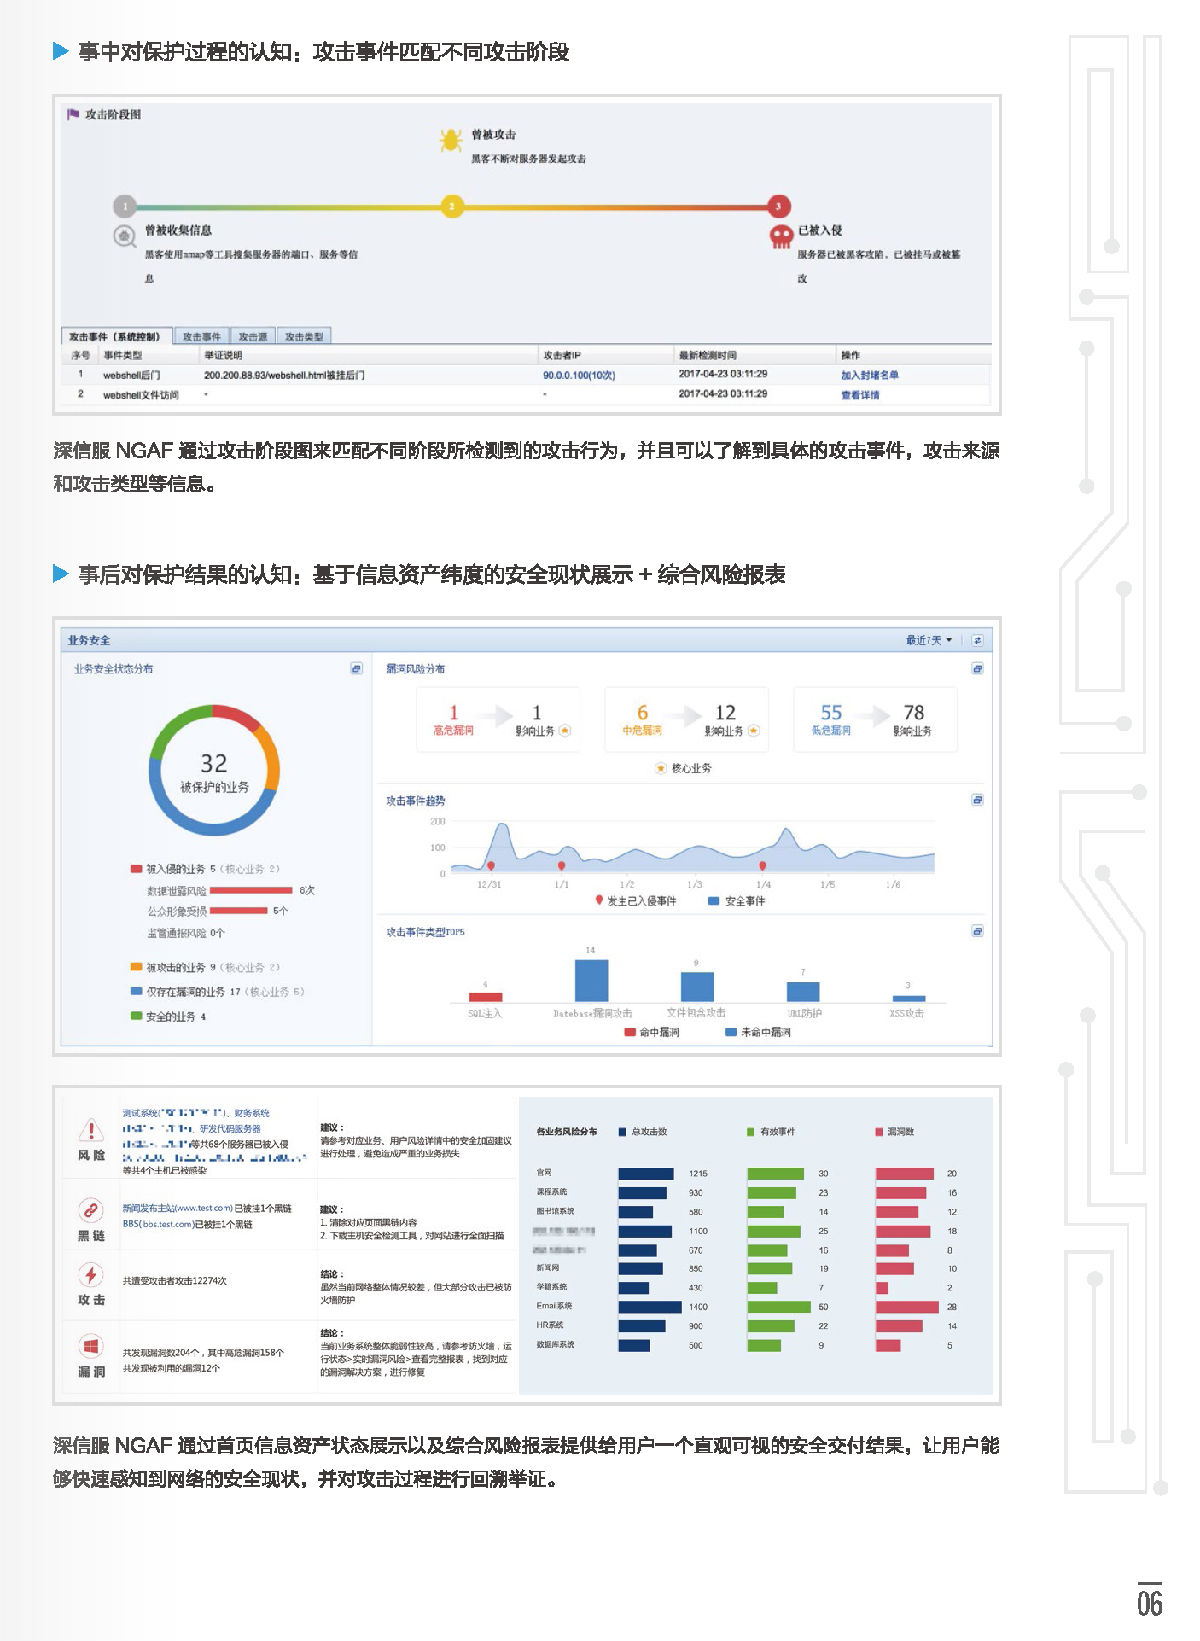
Task: Click the 漏洞 red window icon
Action: (91, 1346)
